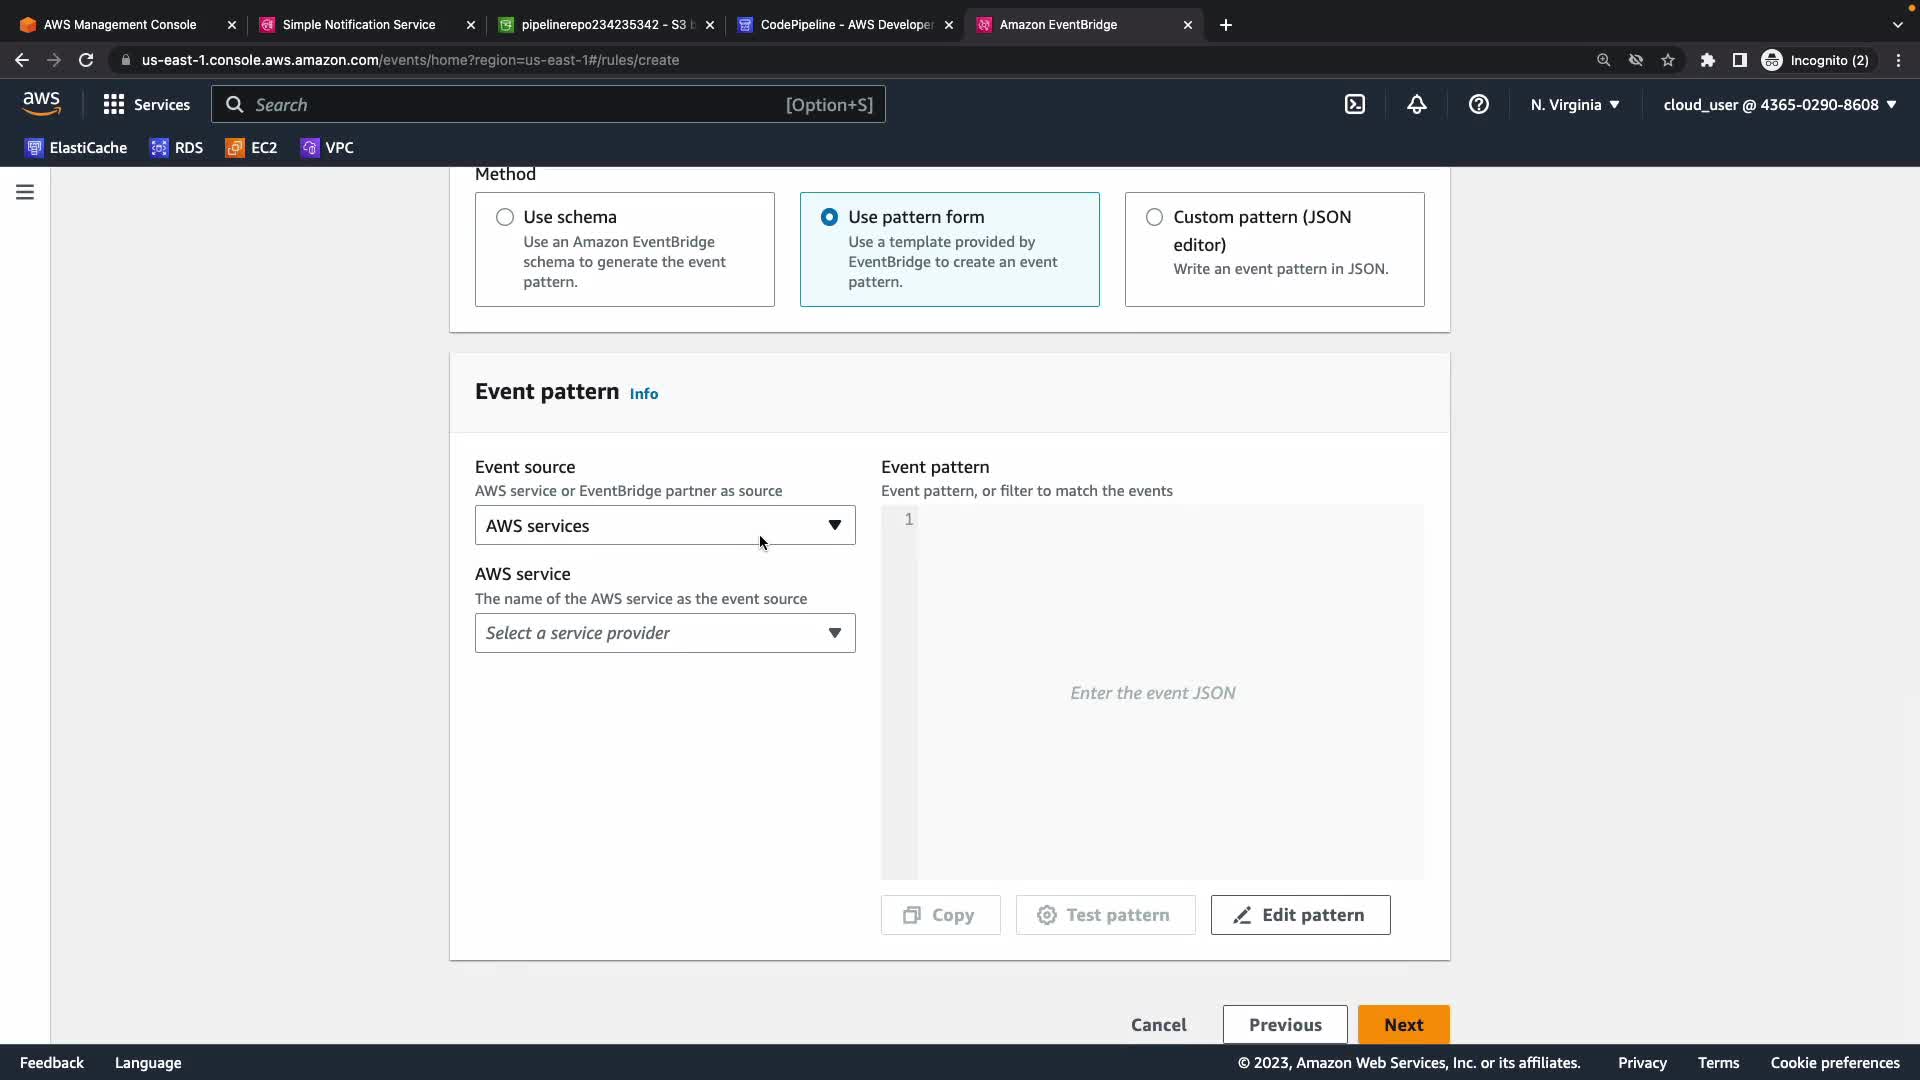Image resolution: width=1920 pixels, height=1080 pixels.
Task: Select the Use pattern form option
Action: [829, 217]
